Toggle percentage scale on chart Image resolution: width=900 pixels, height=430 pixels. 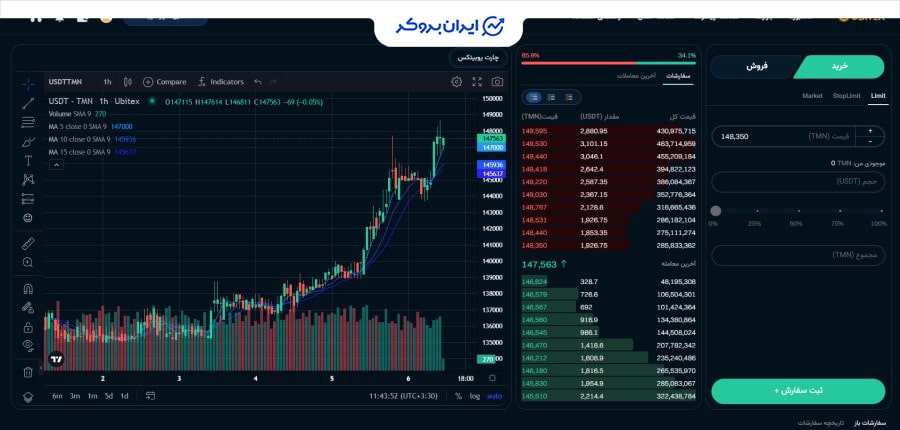click(458, 396)
